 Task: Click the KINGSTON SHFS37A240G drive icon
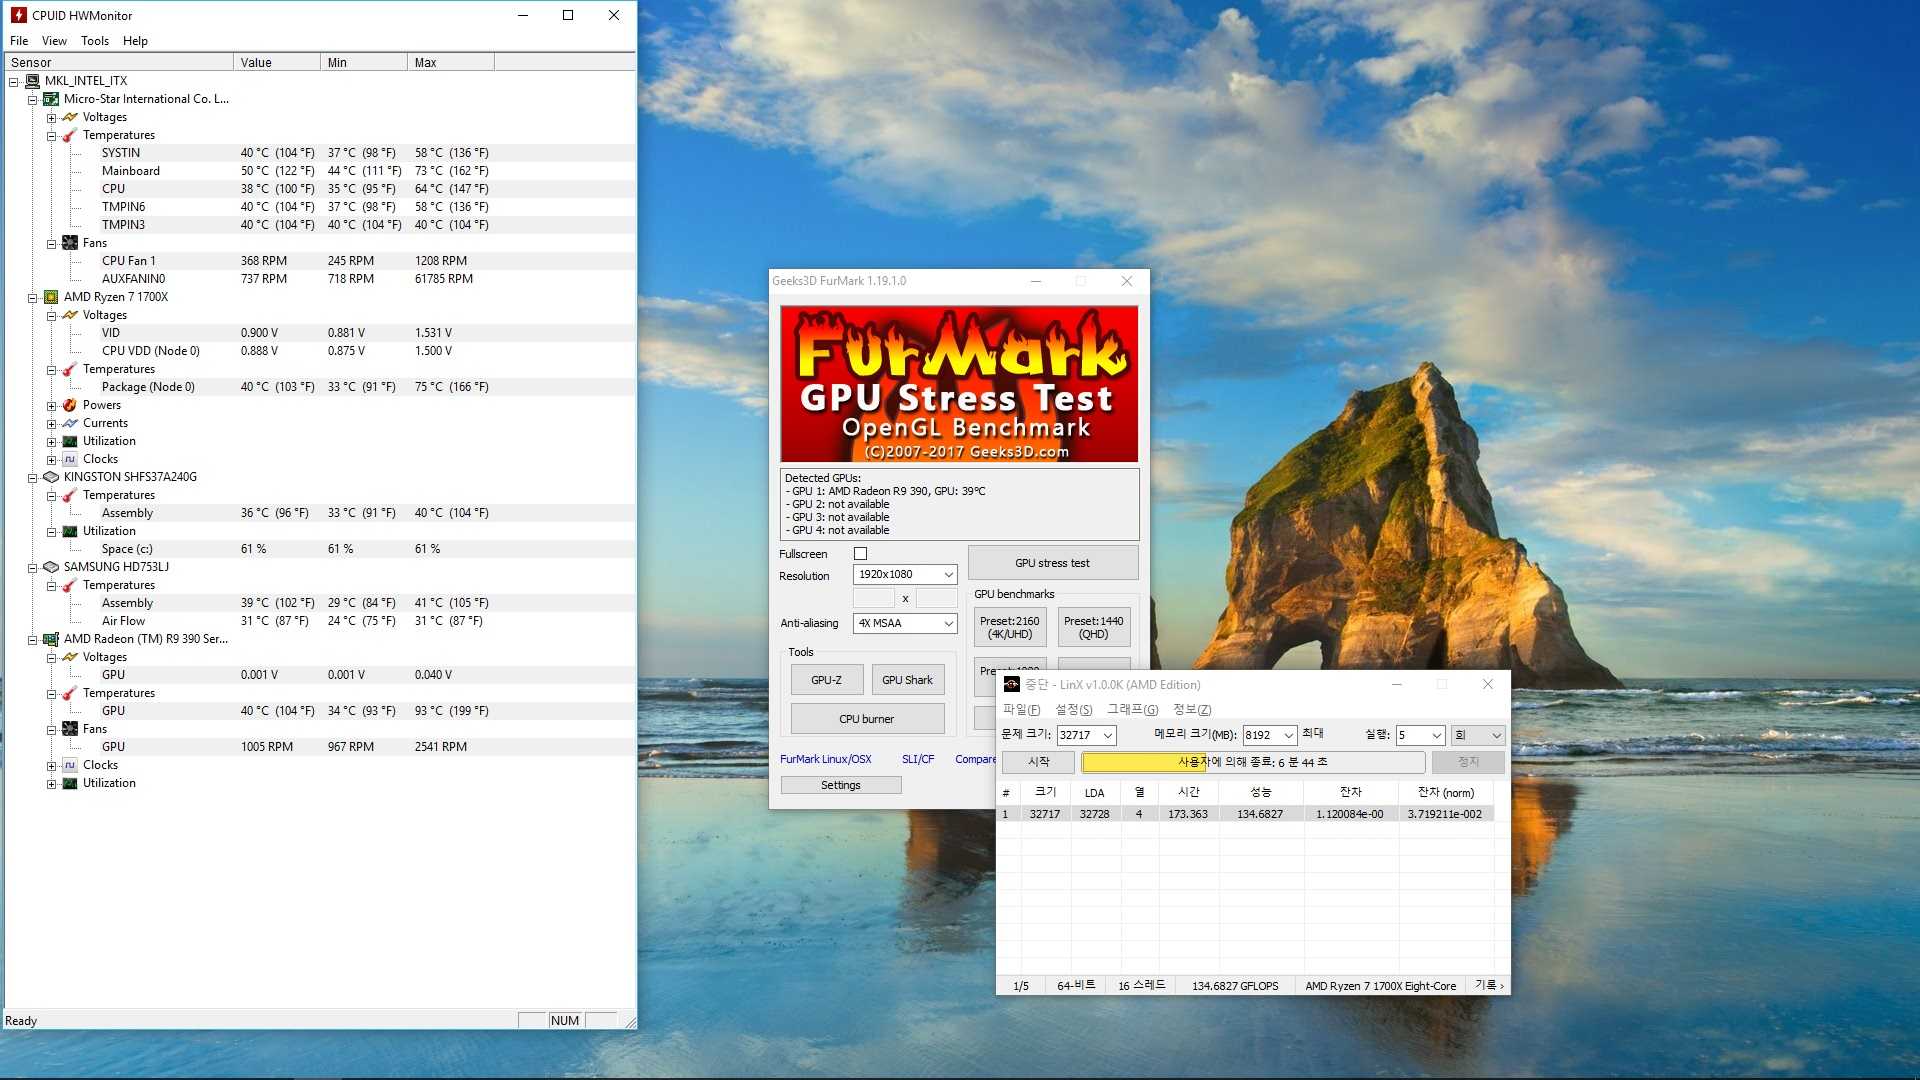51,477
